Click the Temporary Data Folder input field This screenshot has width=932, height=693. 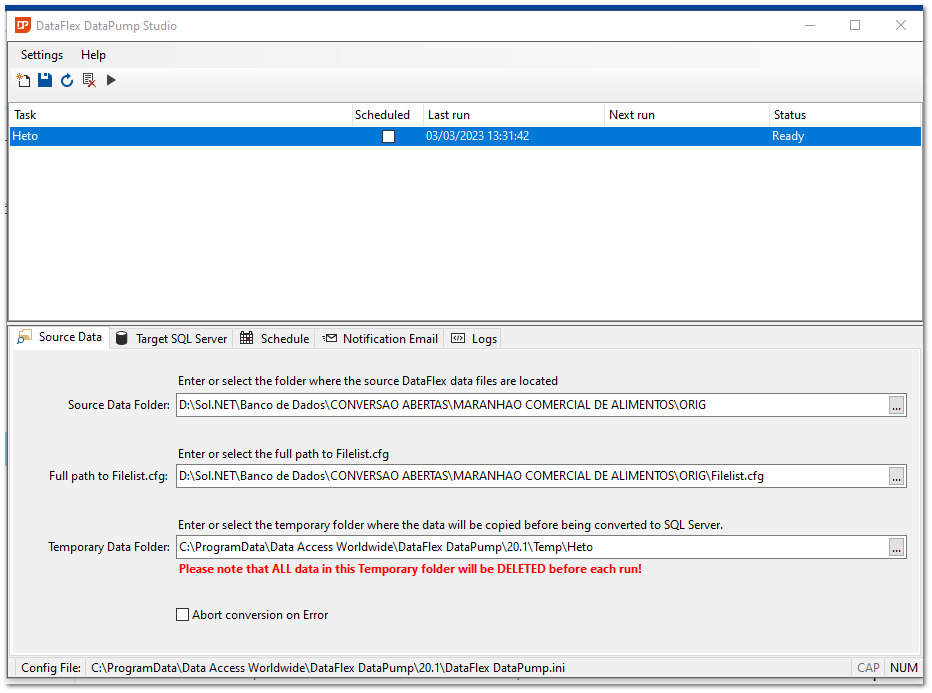point(530,547)
